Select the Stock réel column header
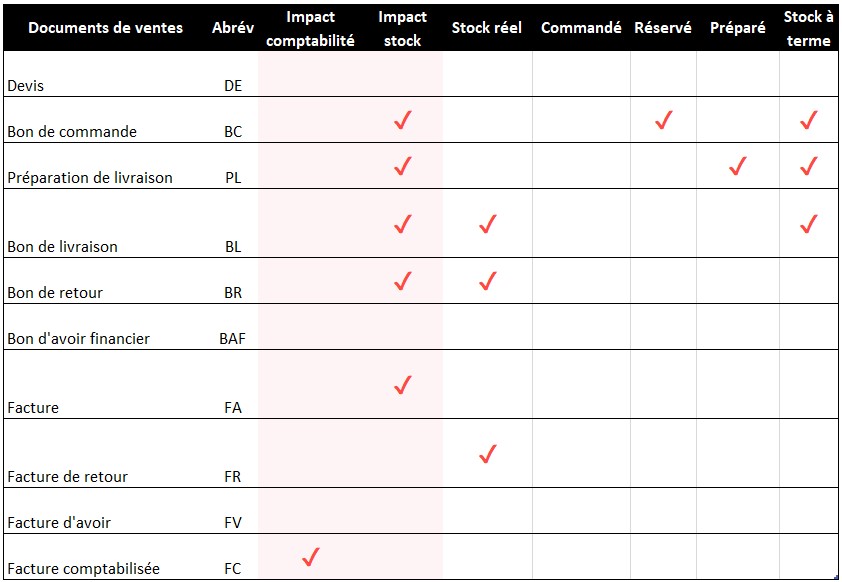 click(487, 28)
